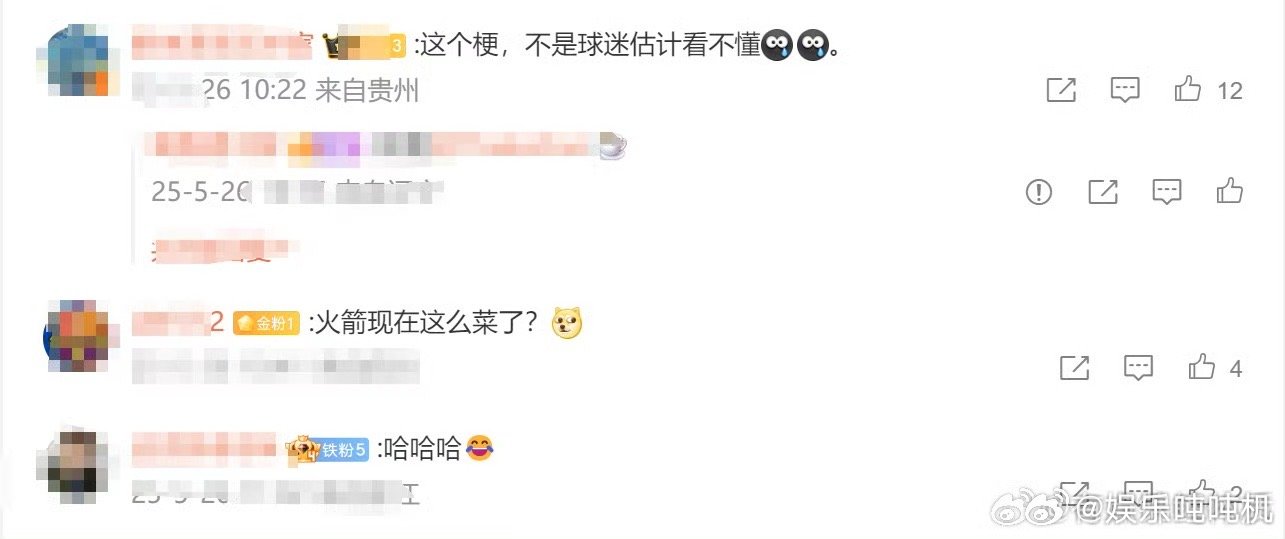
Task: Open the 金粉1 fan badge
Action: click(266, 323)
